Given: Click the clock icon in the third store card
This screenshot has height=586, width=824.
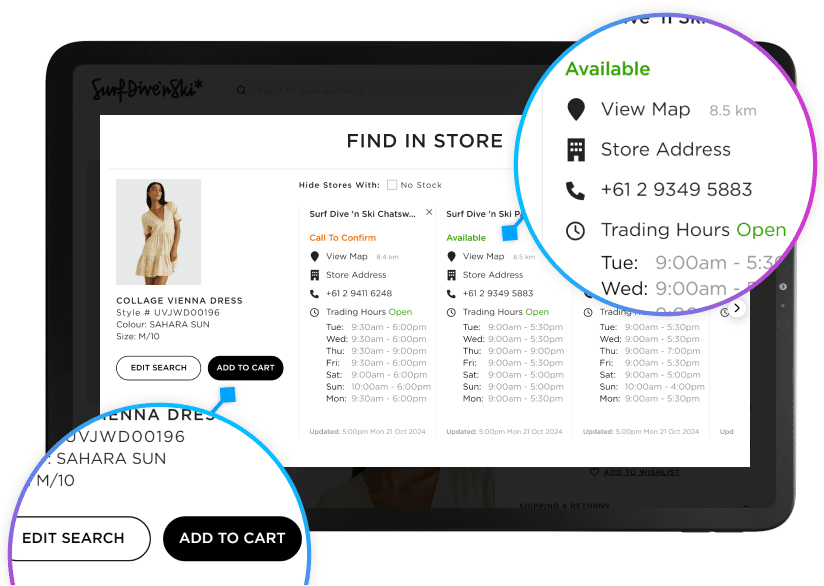Looking at the screenshot, I should pos(588,312).
